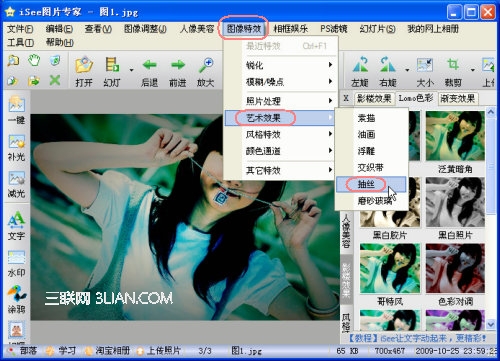Click the 左旋 rotate left icon
Image resolution: width=500 pixels, height=361 pixels.
[x=360, y=65]
